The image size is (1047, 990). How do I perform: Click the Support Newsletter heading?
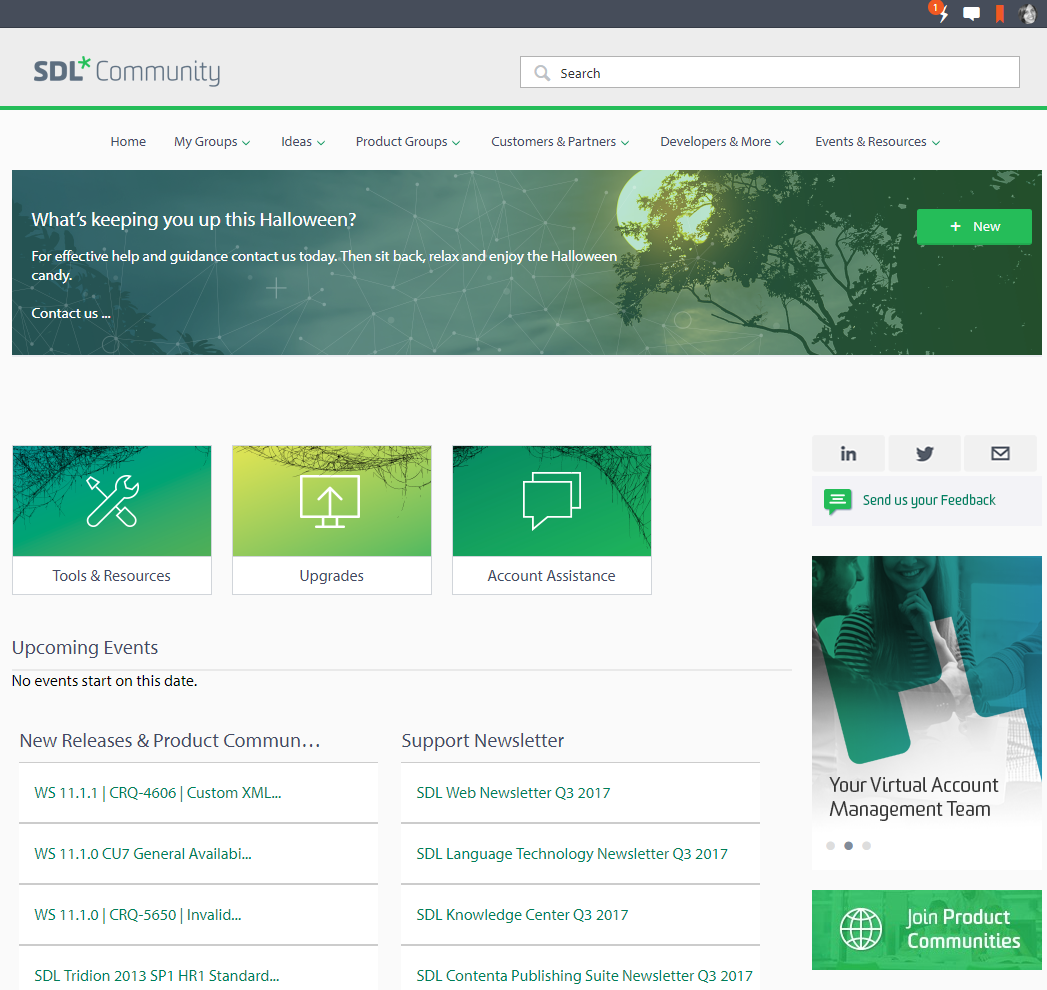(x=483, y=740)
